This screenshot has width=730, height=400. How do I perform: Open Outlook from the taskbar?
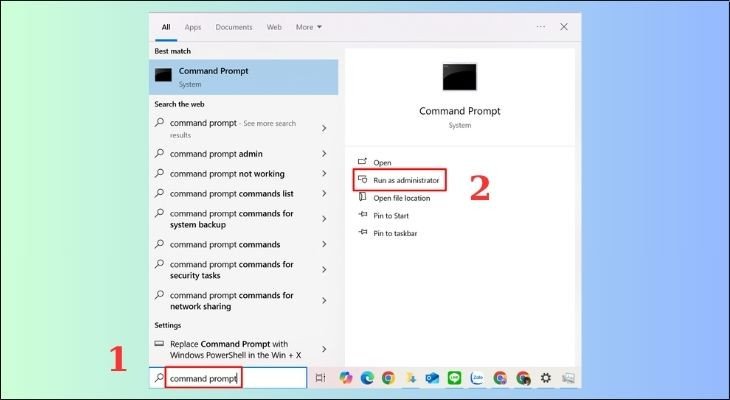click(432, 378)
